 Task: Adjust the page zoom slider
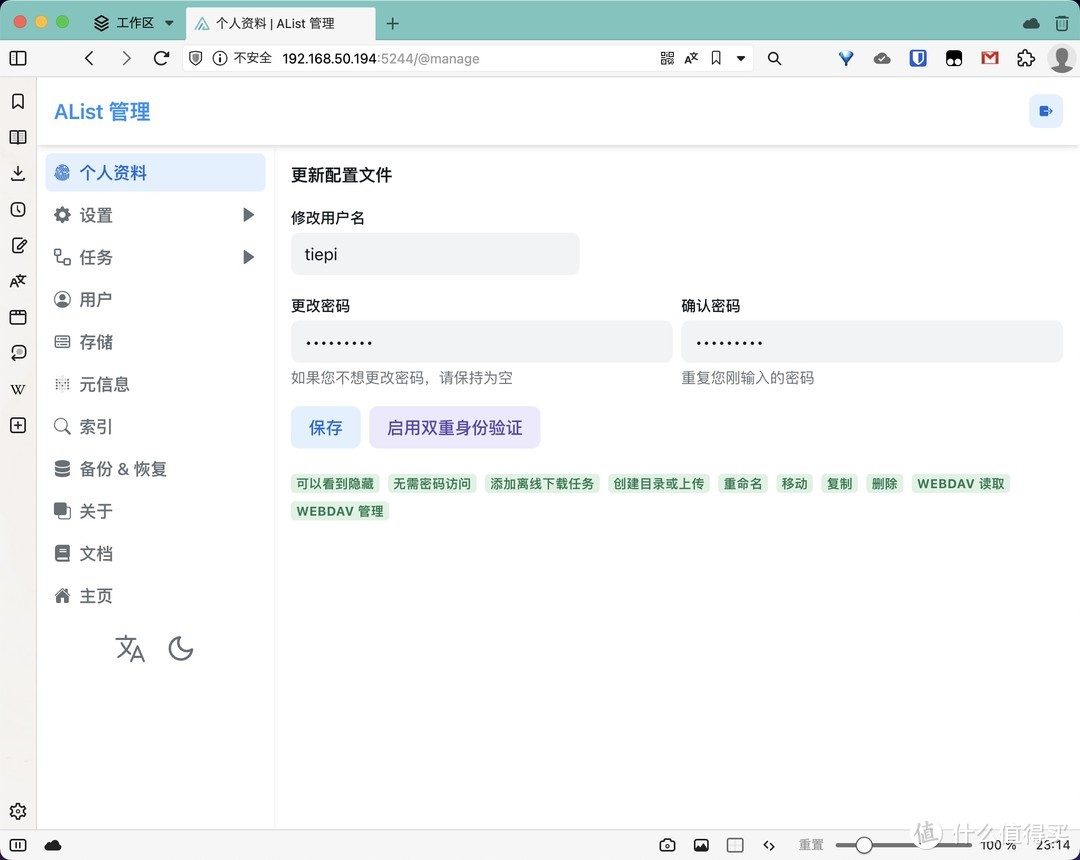tap(864, 845)
